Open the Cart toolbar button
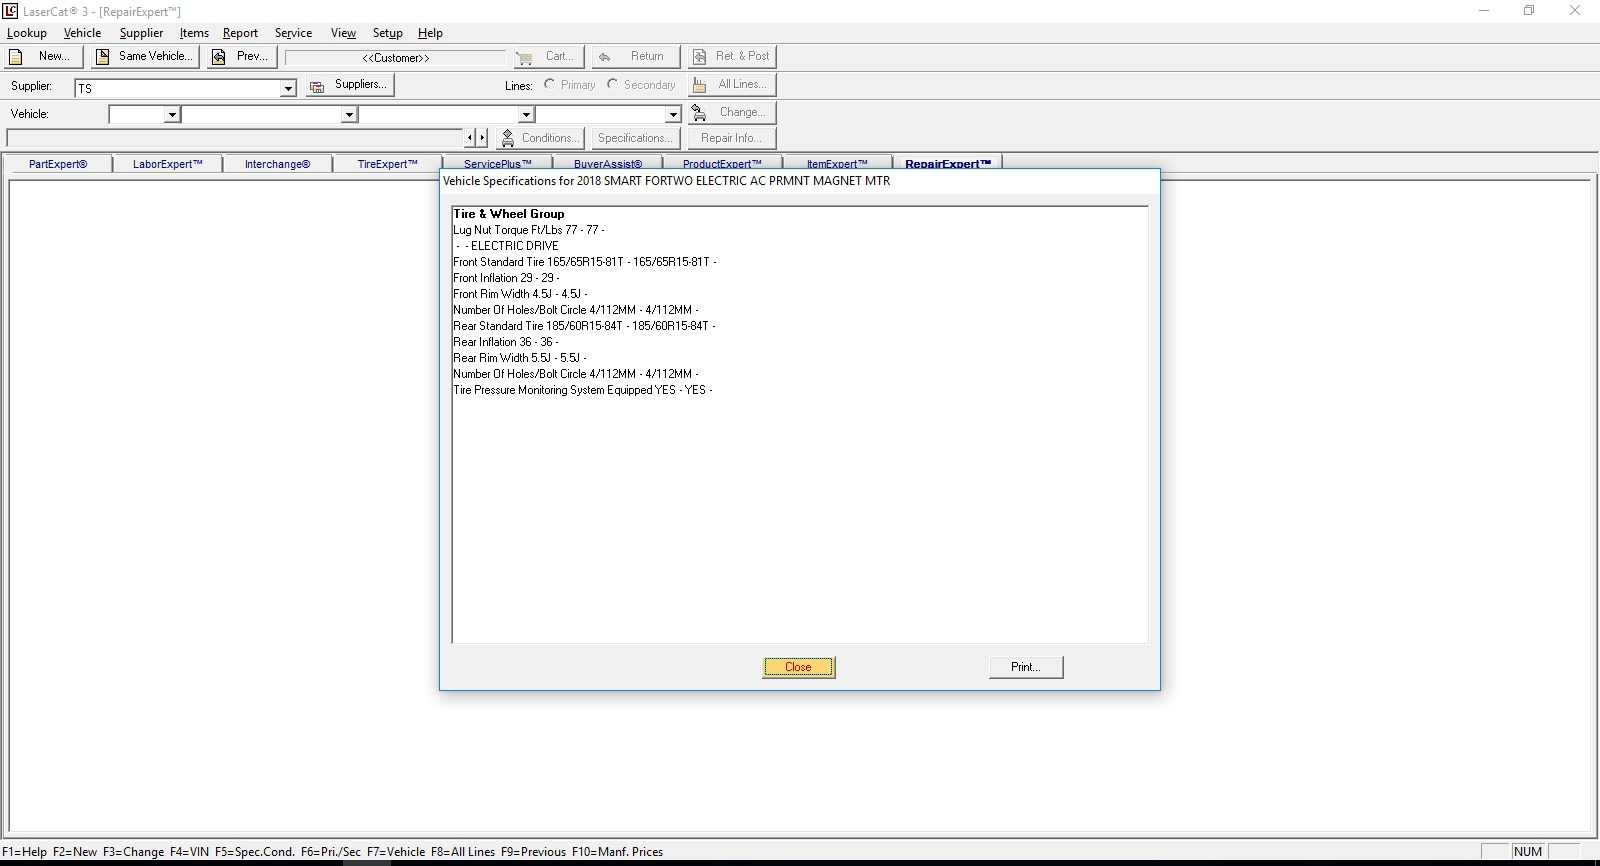The width and height of the screenshot is (1600, 866). 547,57
